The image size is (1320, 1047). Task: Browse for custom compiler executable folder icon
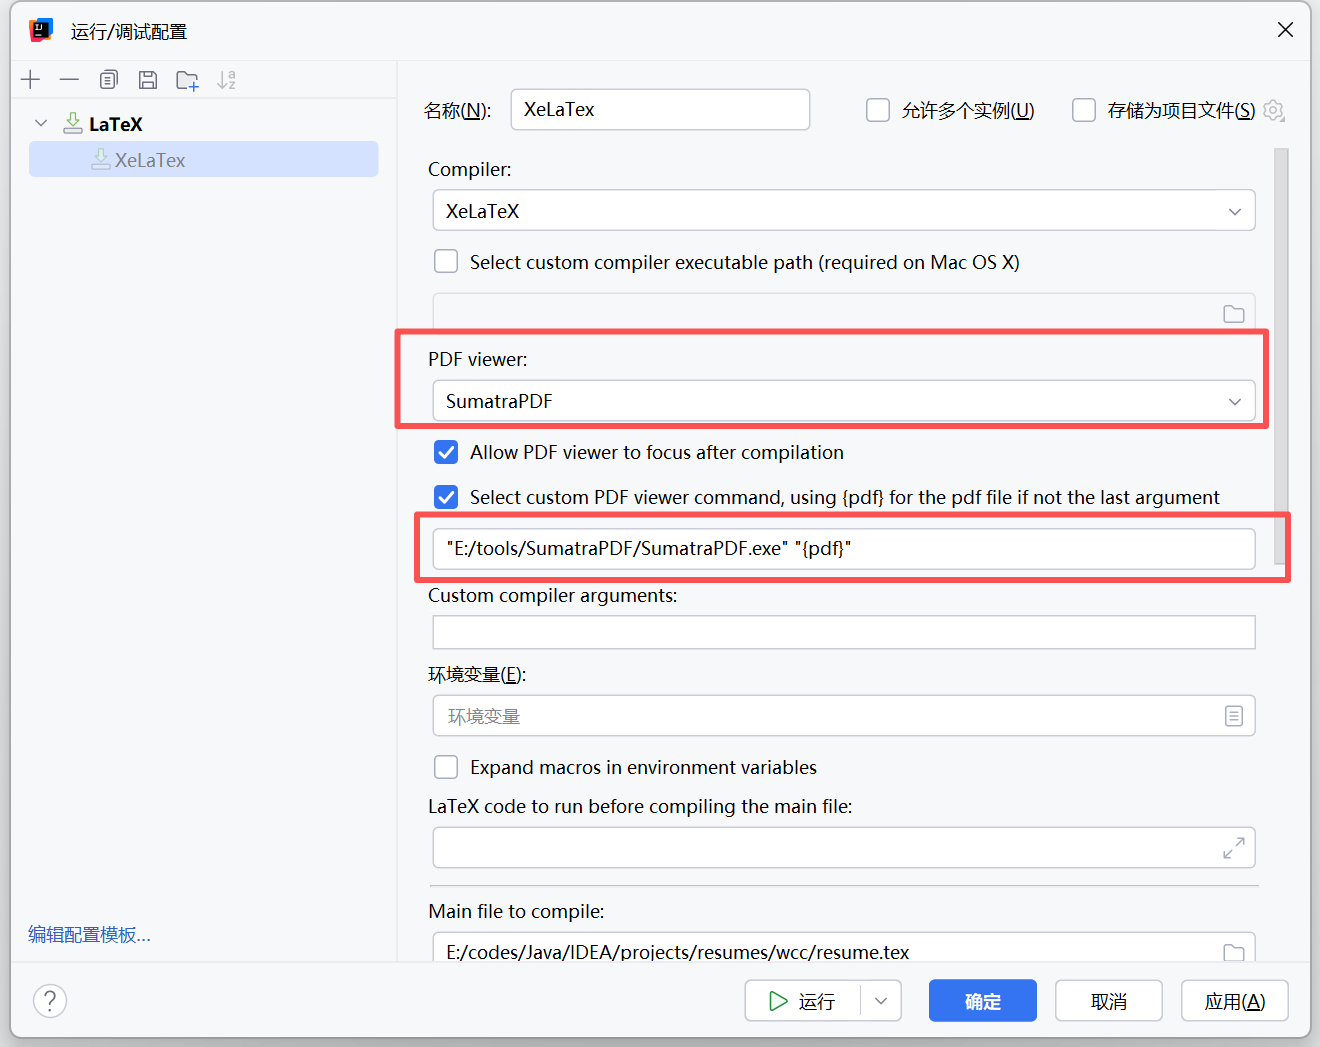click(1233, 314)
